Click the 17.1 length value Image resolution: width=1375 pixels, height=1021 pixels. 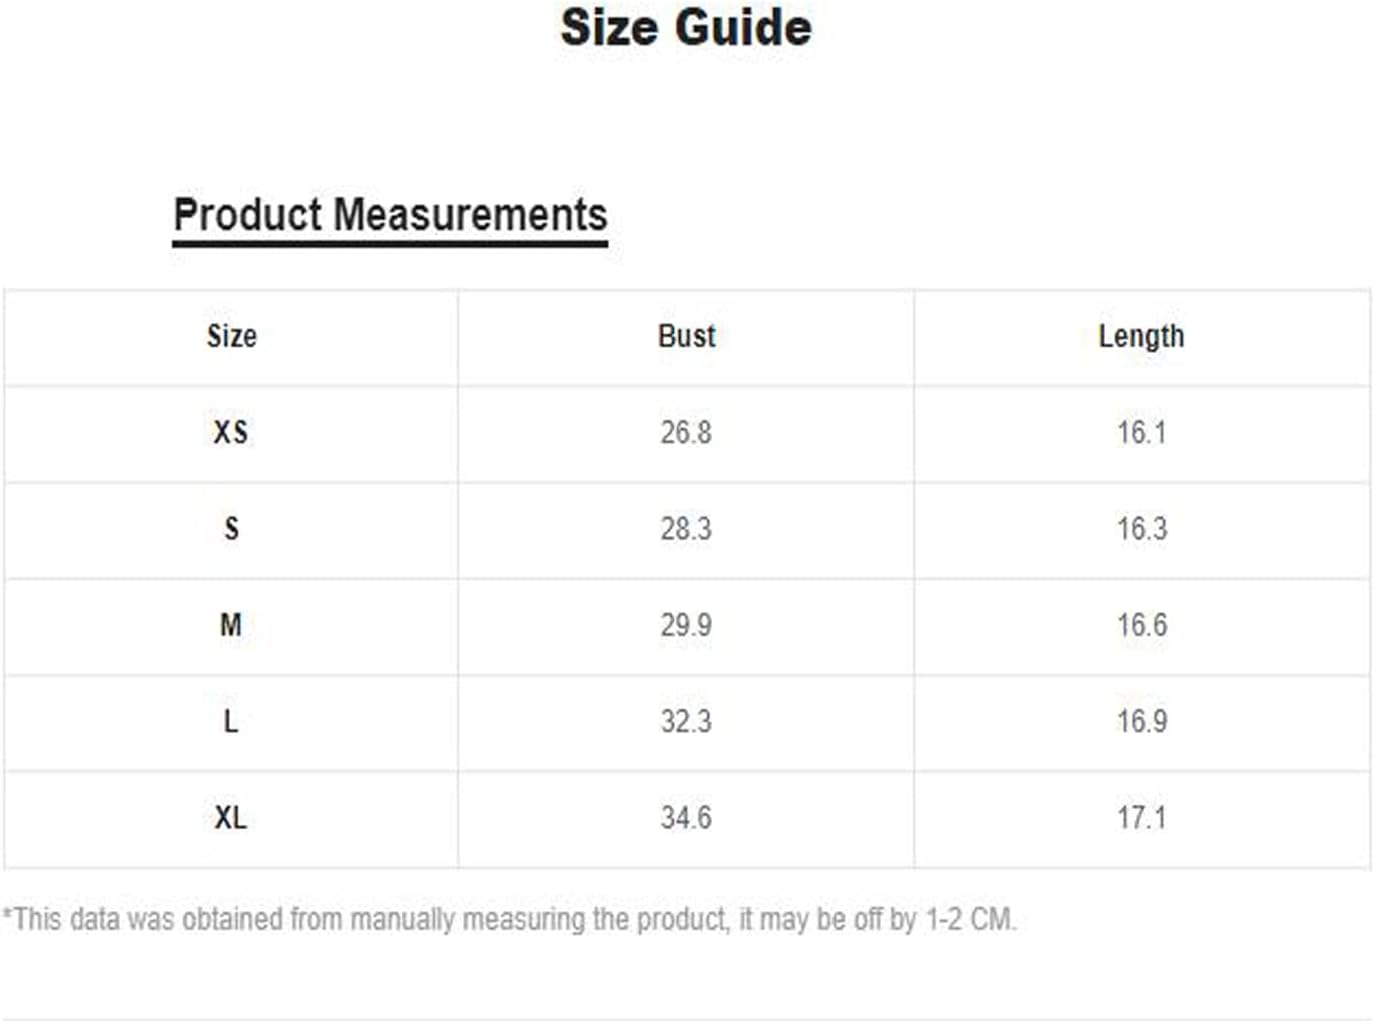coord(1141,818)
